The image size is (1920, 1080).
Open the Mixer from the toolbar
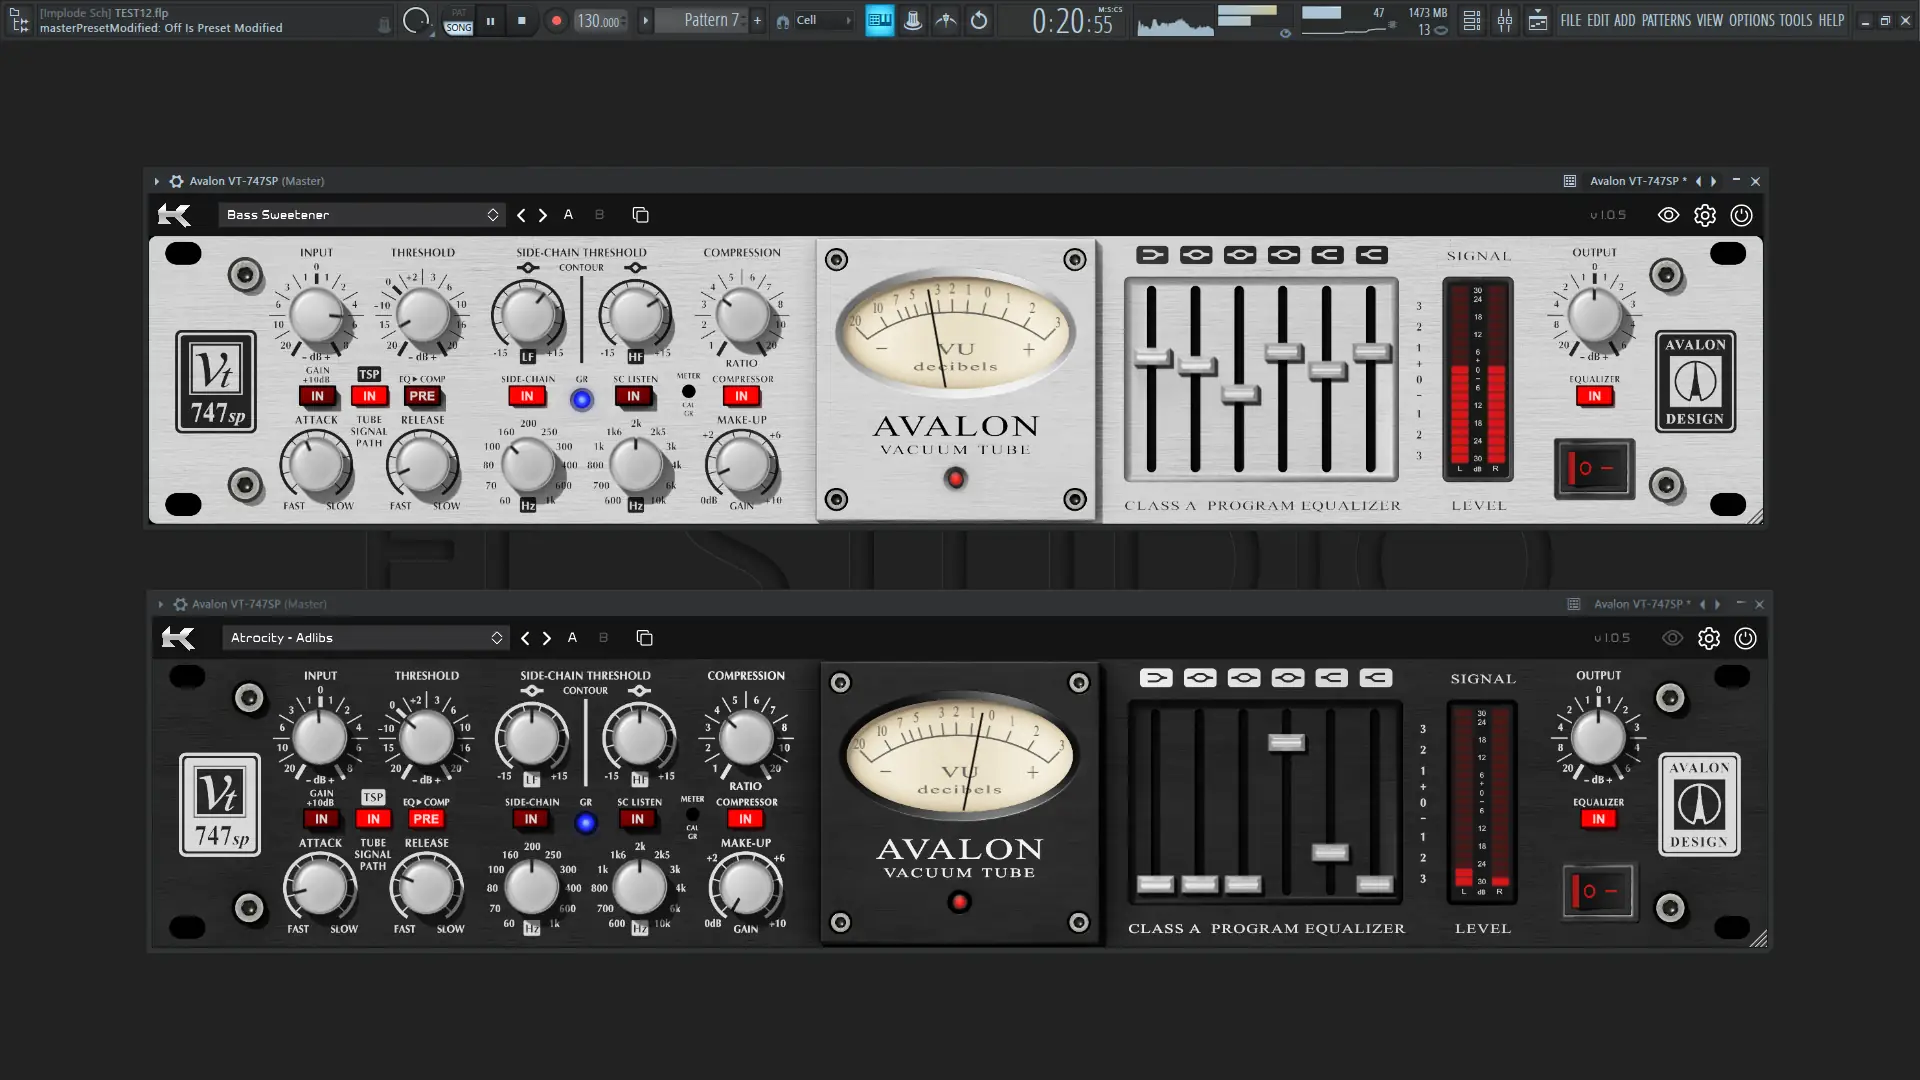[x=1505, y=20]
